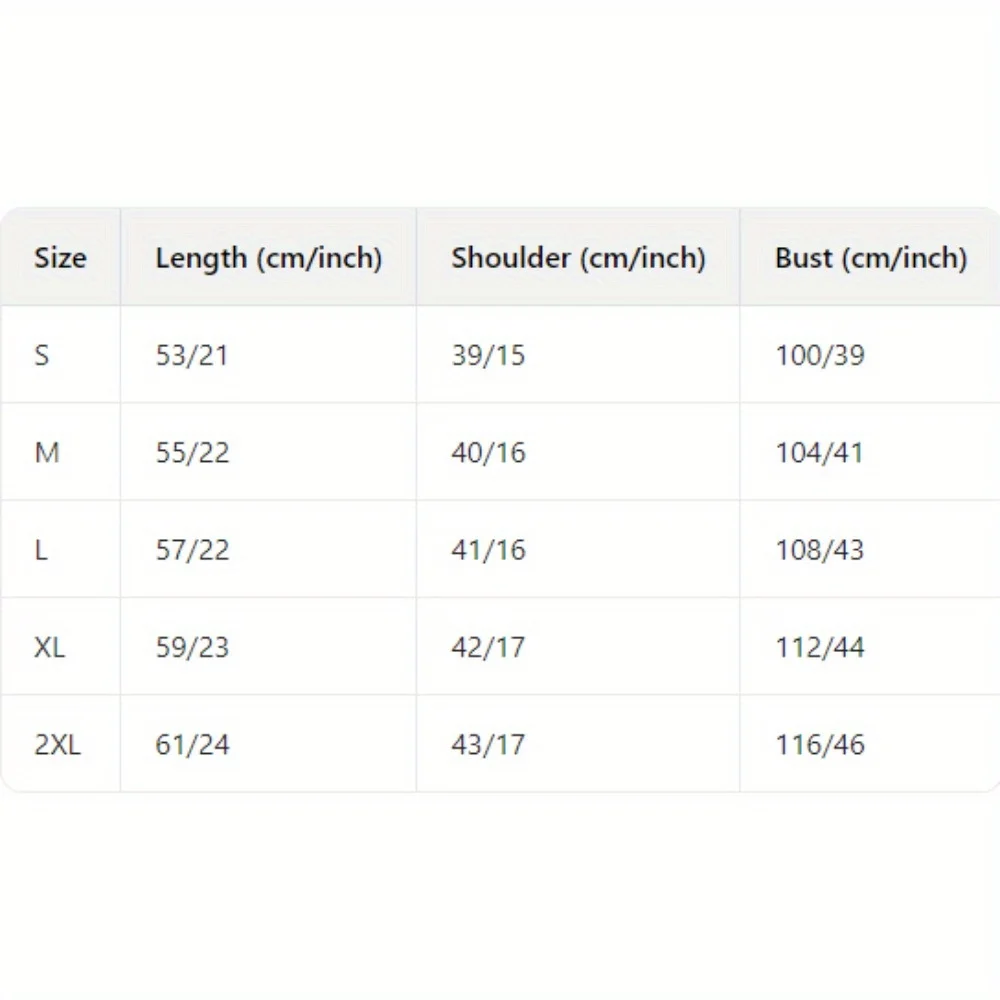Click the 104/41 bust value
Image resolution: width=1000 pixels, height=1000 pixels.
tap(820, 453)
